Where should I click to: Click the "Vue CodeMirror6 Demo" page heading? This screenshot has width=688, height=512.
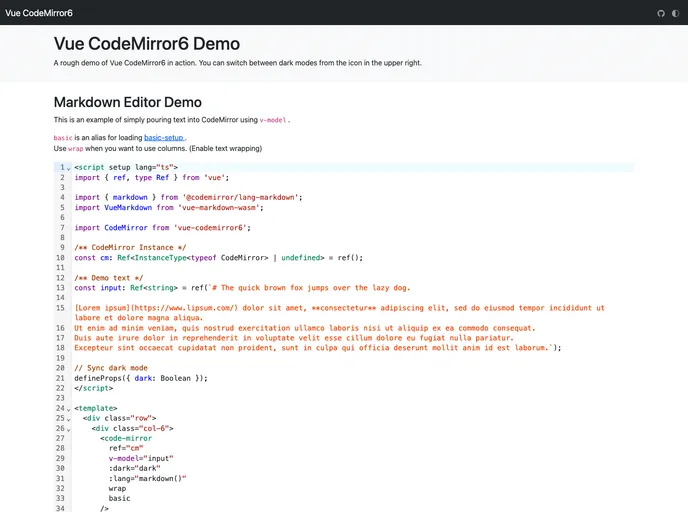[147, 44]
